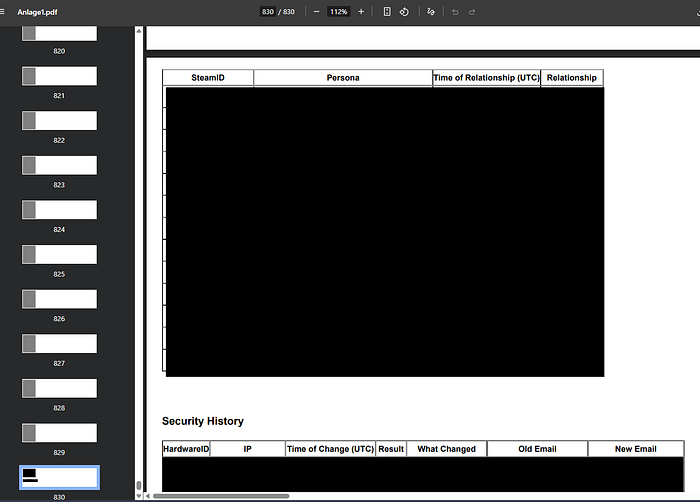700x502 pixels.
Task: Edit the current page number field
Action: pyautogui.click(x=268, y=12)
